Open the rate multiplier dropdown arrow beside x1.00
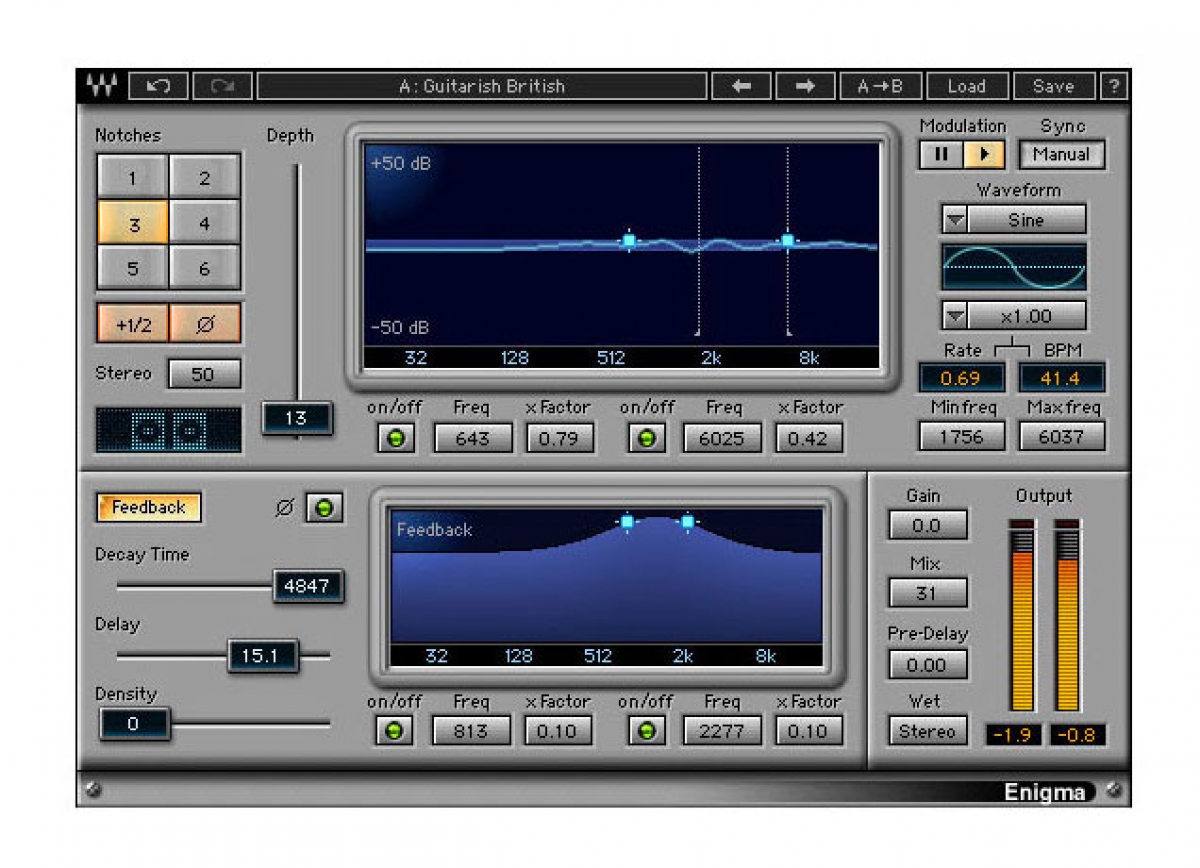Image resolution: width=1200 pixels, height=868 pixels. click(955, 316)
